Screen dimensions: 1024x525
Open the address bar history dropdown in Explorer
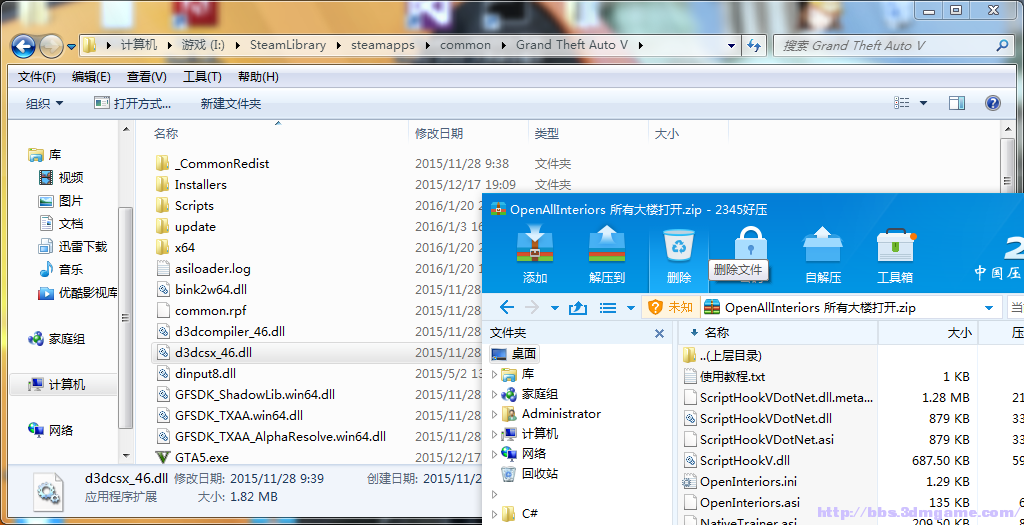(733, 46)
